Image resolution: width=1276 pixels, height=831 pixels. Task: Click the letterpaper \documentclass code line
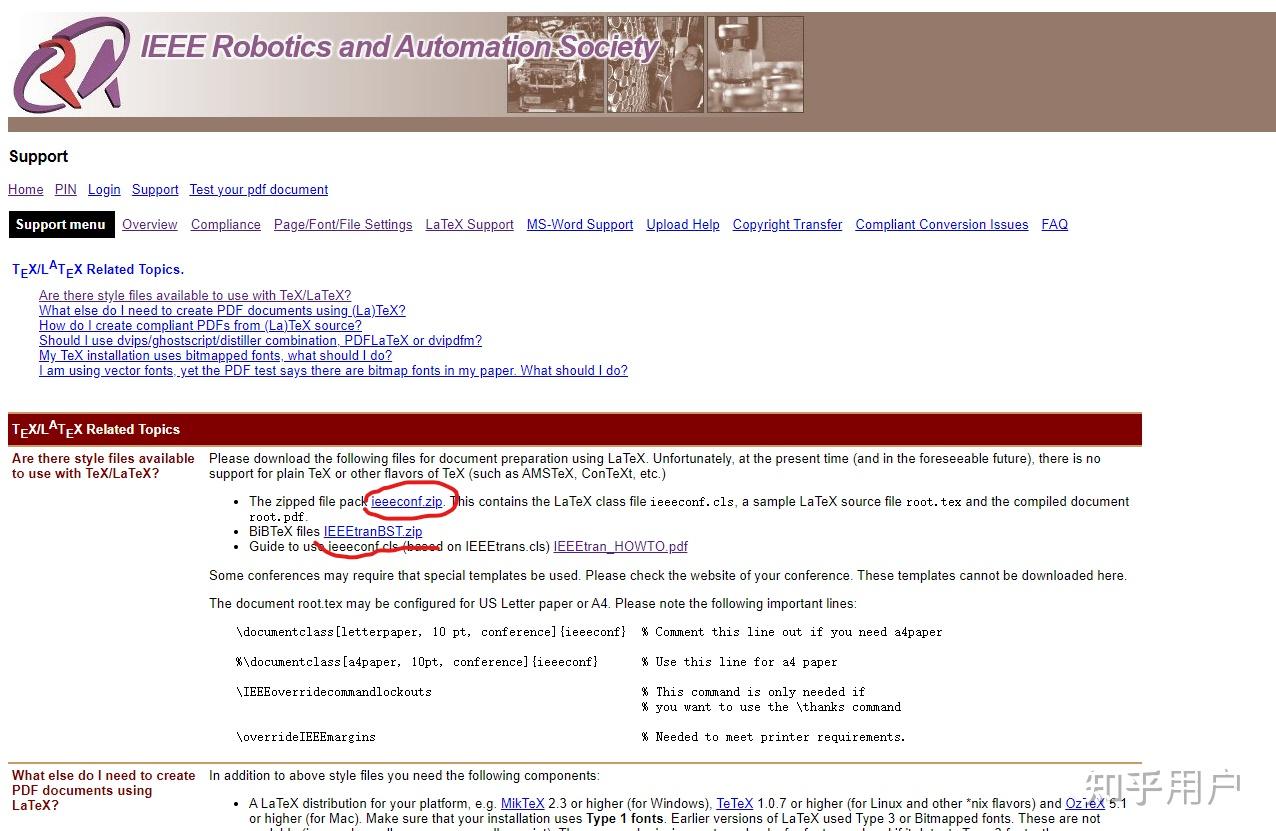[x=431, y=632]
